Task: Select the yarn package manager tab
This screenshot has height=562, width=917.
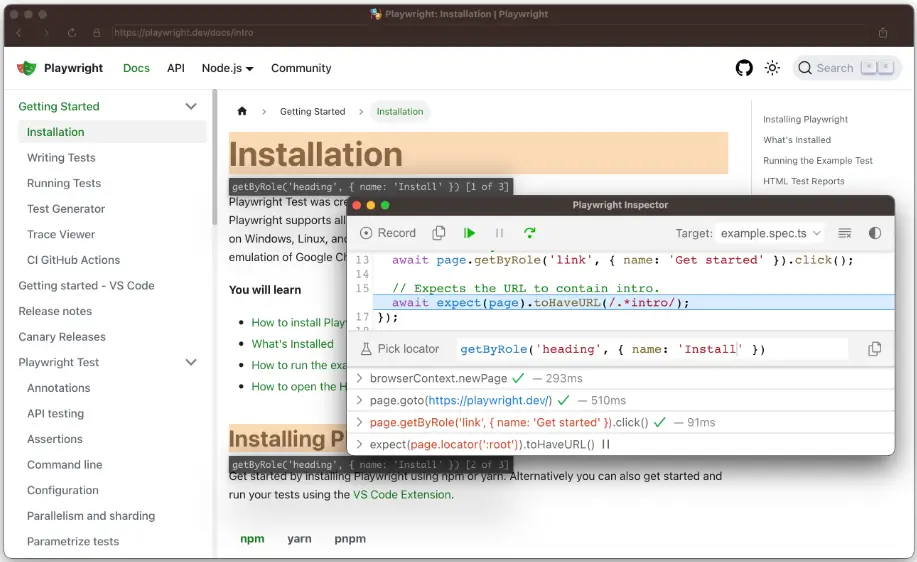Action: 299,538
